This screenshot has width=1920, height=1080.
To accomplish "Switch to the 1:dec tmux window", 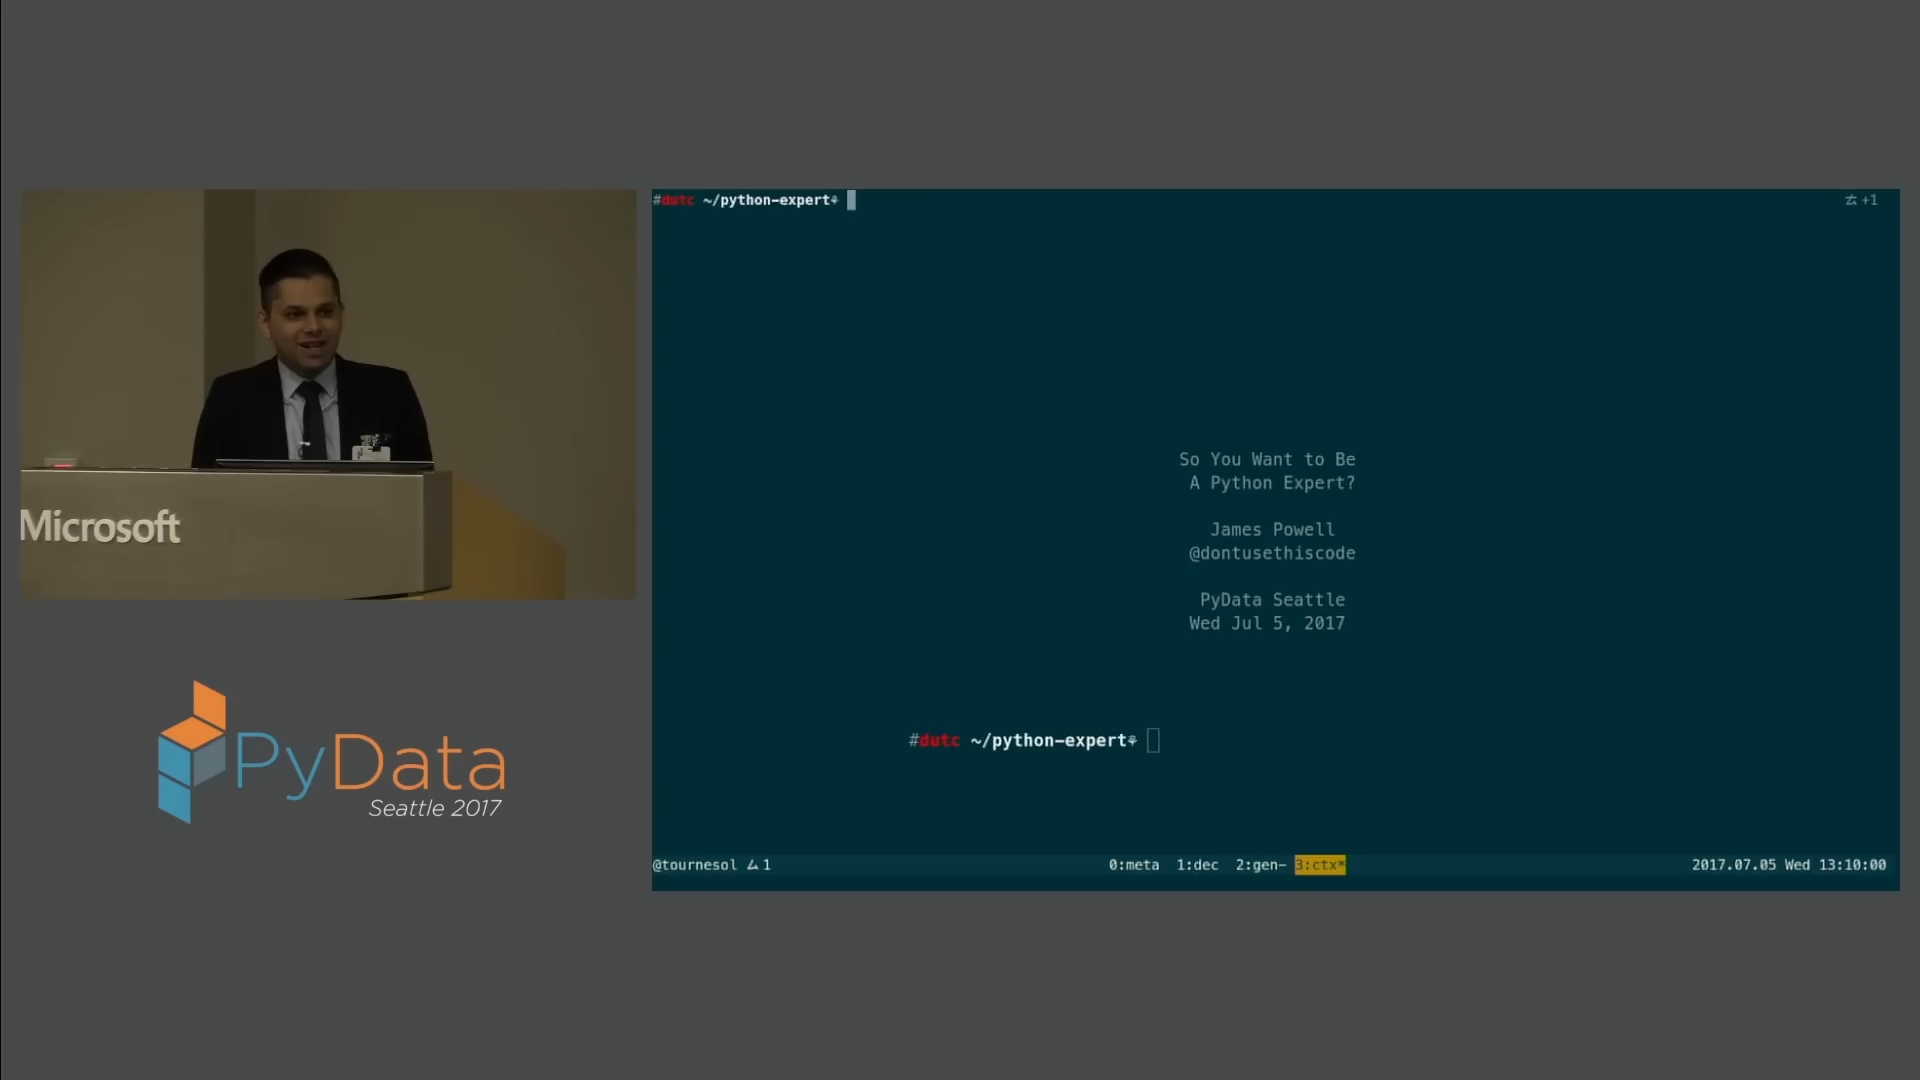I will click(x=1196, y=864).
